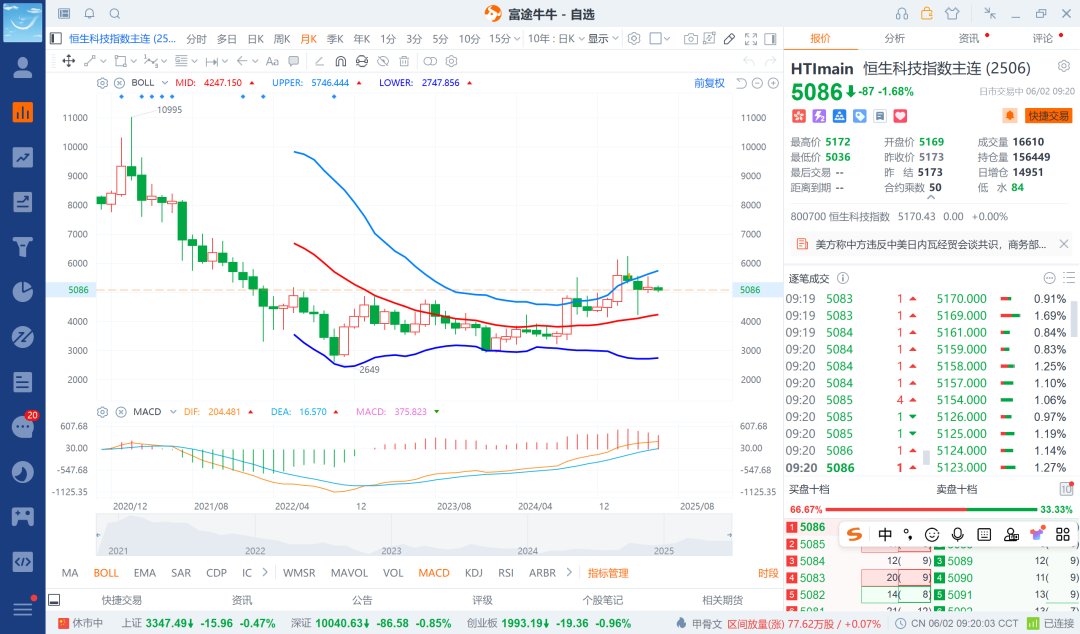This screenshot has height=634, width=1080.
Task: Open 指标管理 indicator management
Action: click(x=608, y=573)
